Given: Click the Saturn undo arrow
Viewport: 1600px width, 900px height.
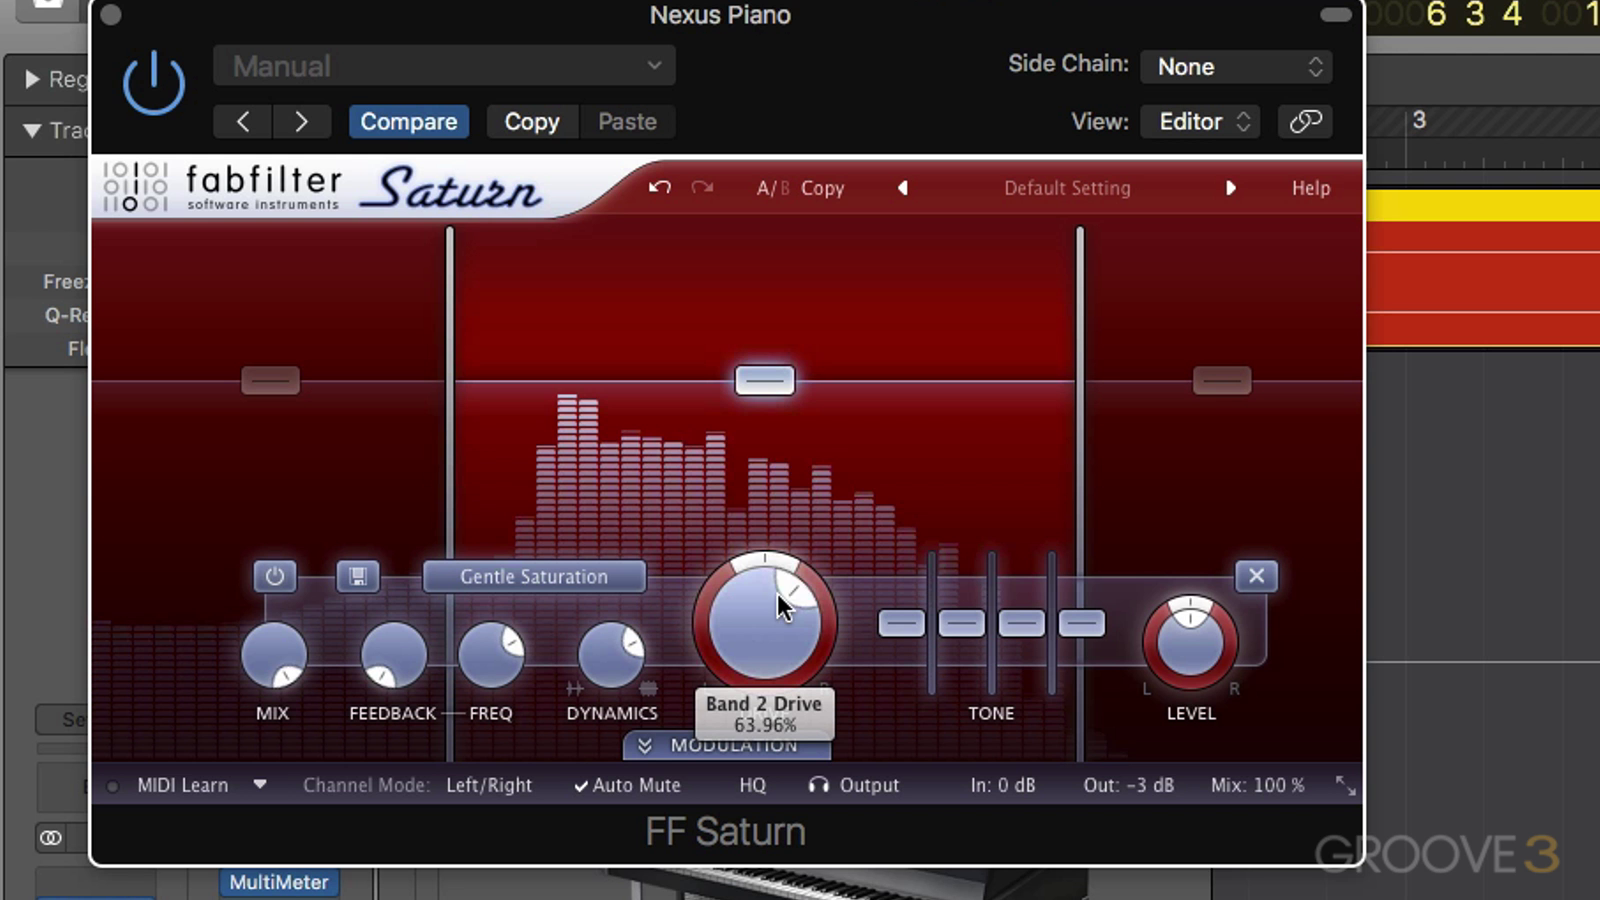Looking at the screenshot, I should (x=659, y=188).
